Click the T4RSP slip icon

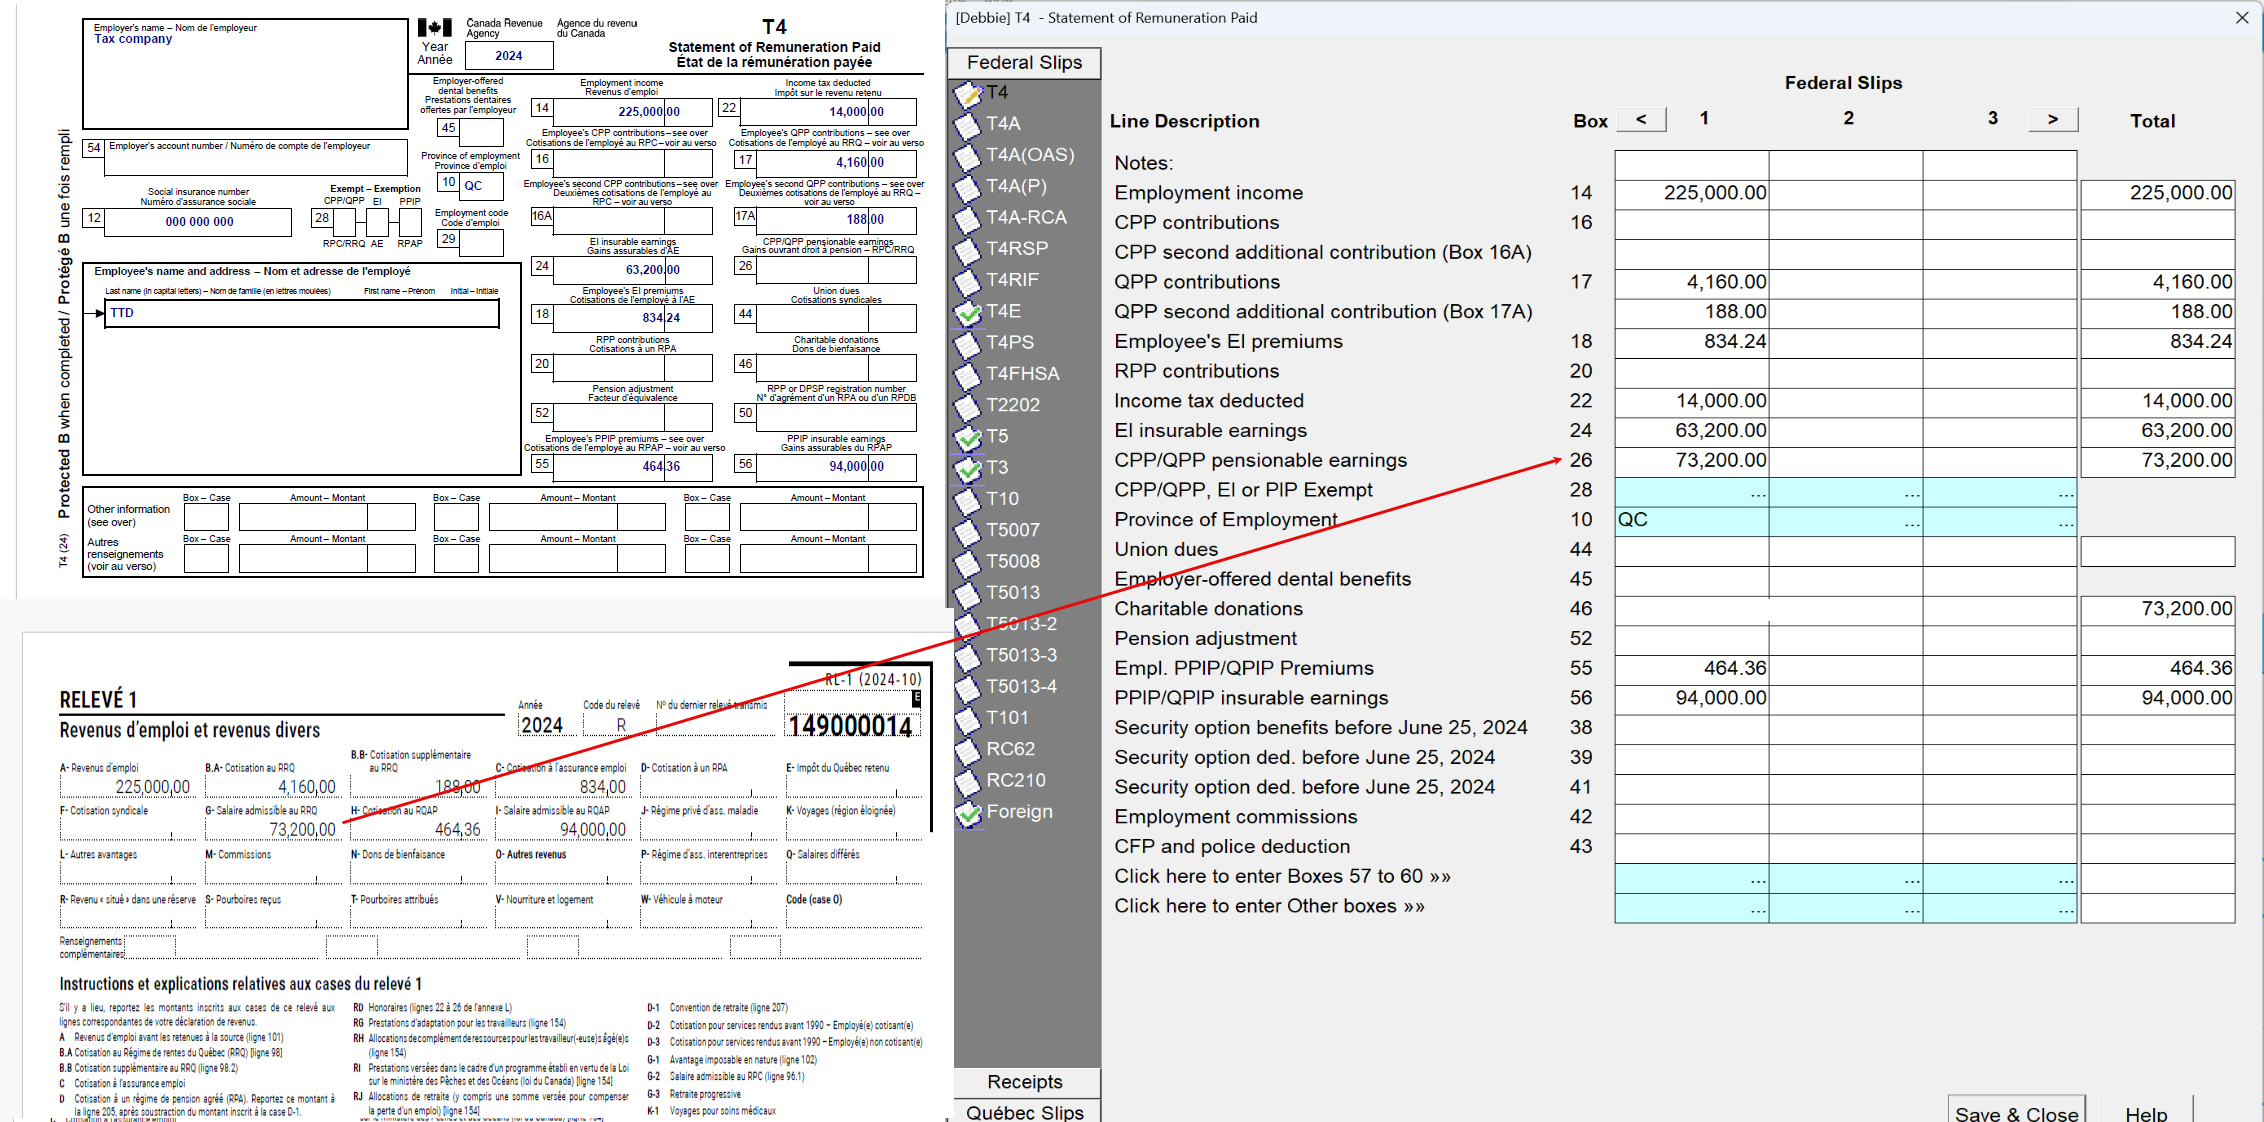tap(968, 250)
